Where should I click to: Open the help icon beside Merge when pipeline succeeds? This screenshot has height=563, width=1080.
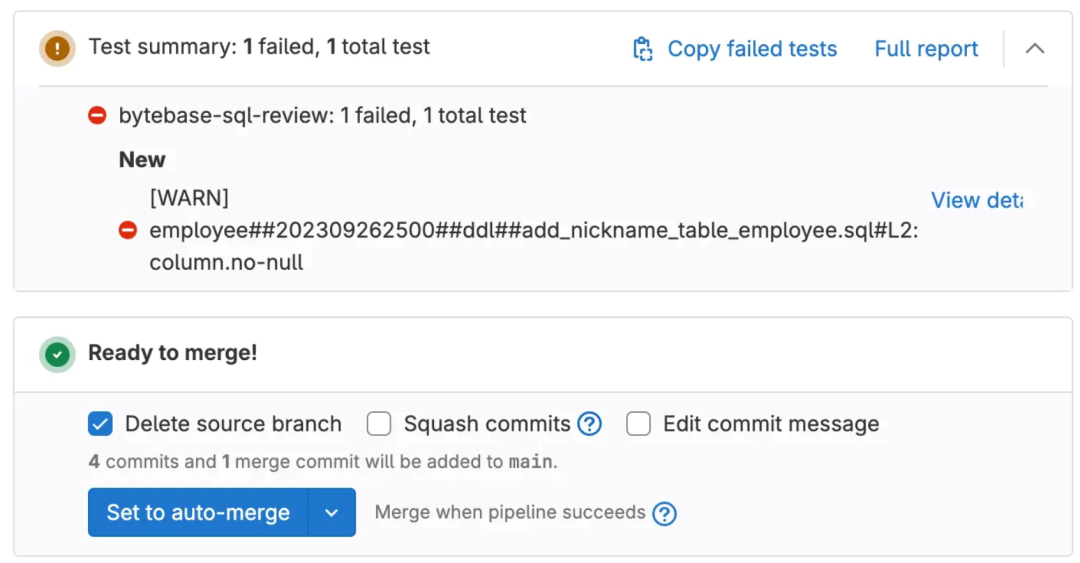(x=664, y=513)
